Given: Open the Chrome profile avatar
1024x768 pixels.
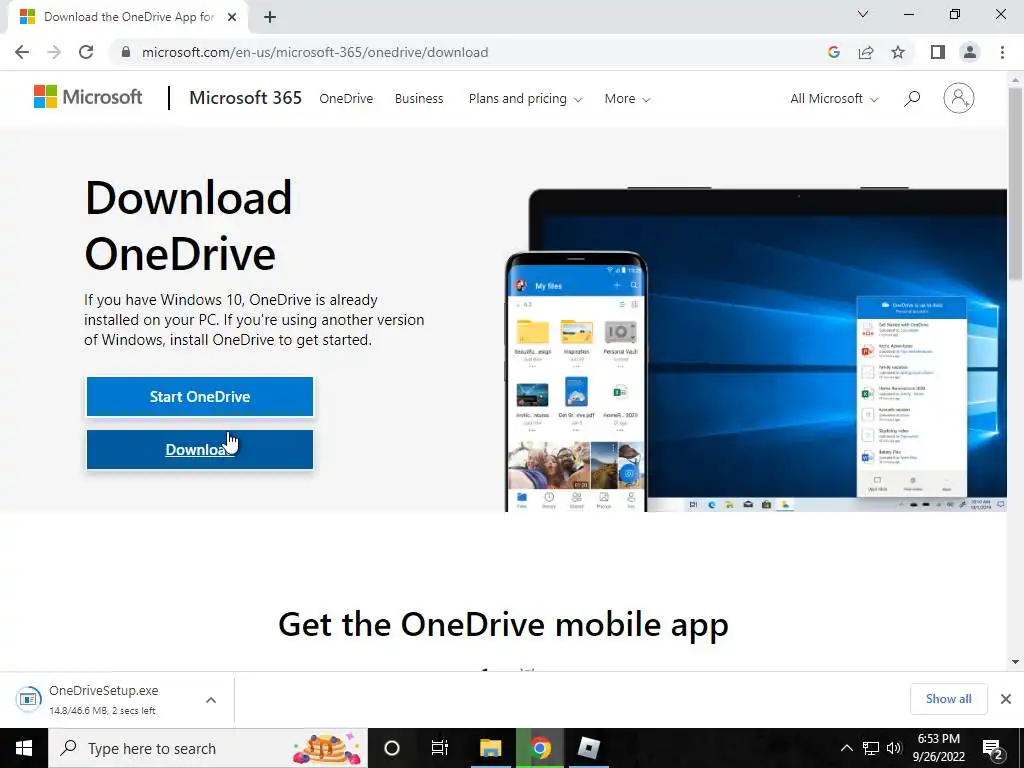Looking at the screenshot, I should point(970,52).
